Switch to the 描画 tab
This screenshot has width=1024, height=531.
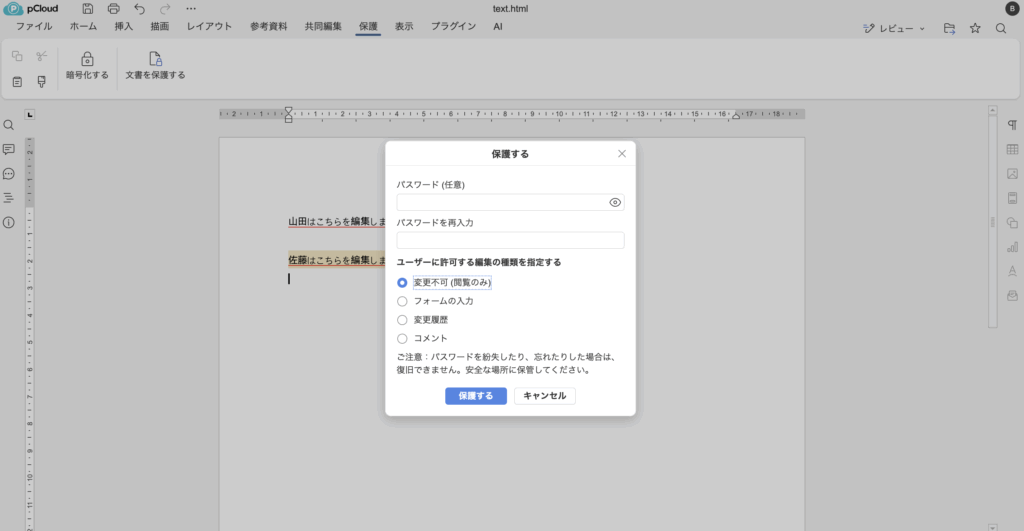[159, 27]
